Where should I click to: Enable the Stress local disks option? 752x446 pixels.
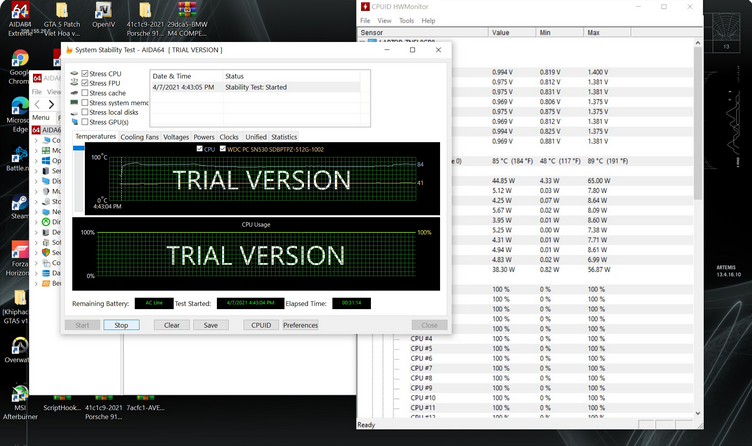85,112
